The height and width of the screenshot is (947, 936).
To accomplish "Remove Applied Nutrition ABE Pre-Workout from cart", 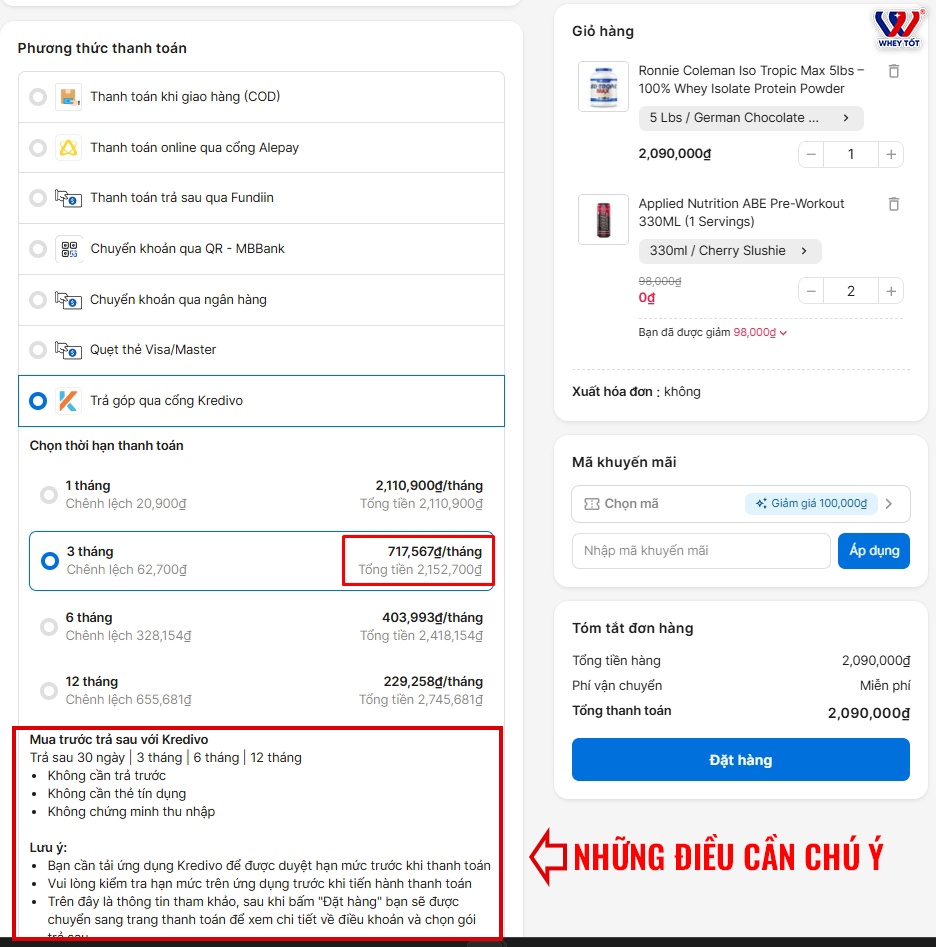I will tap(894, 204).
